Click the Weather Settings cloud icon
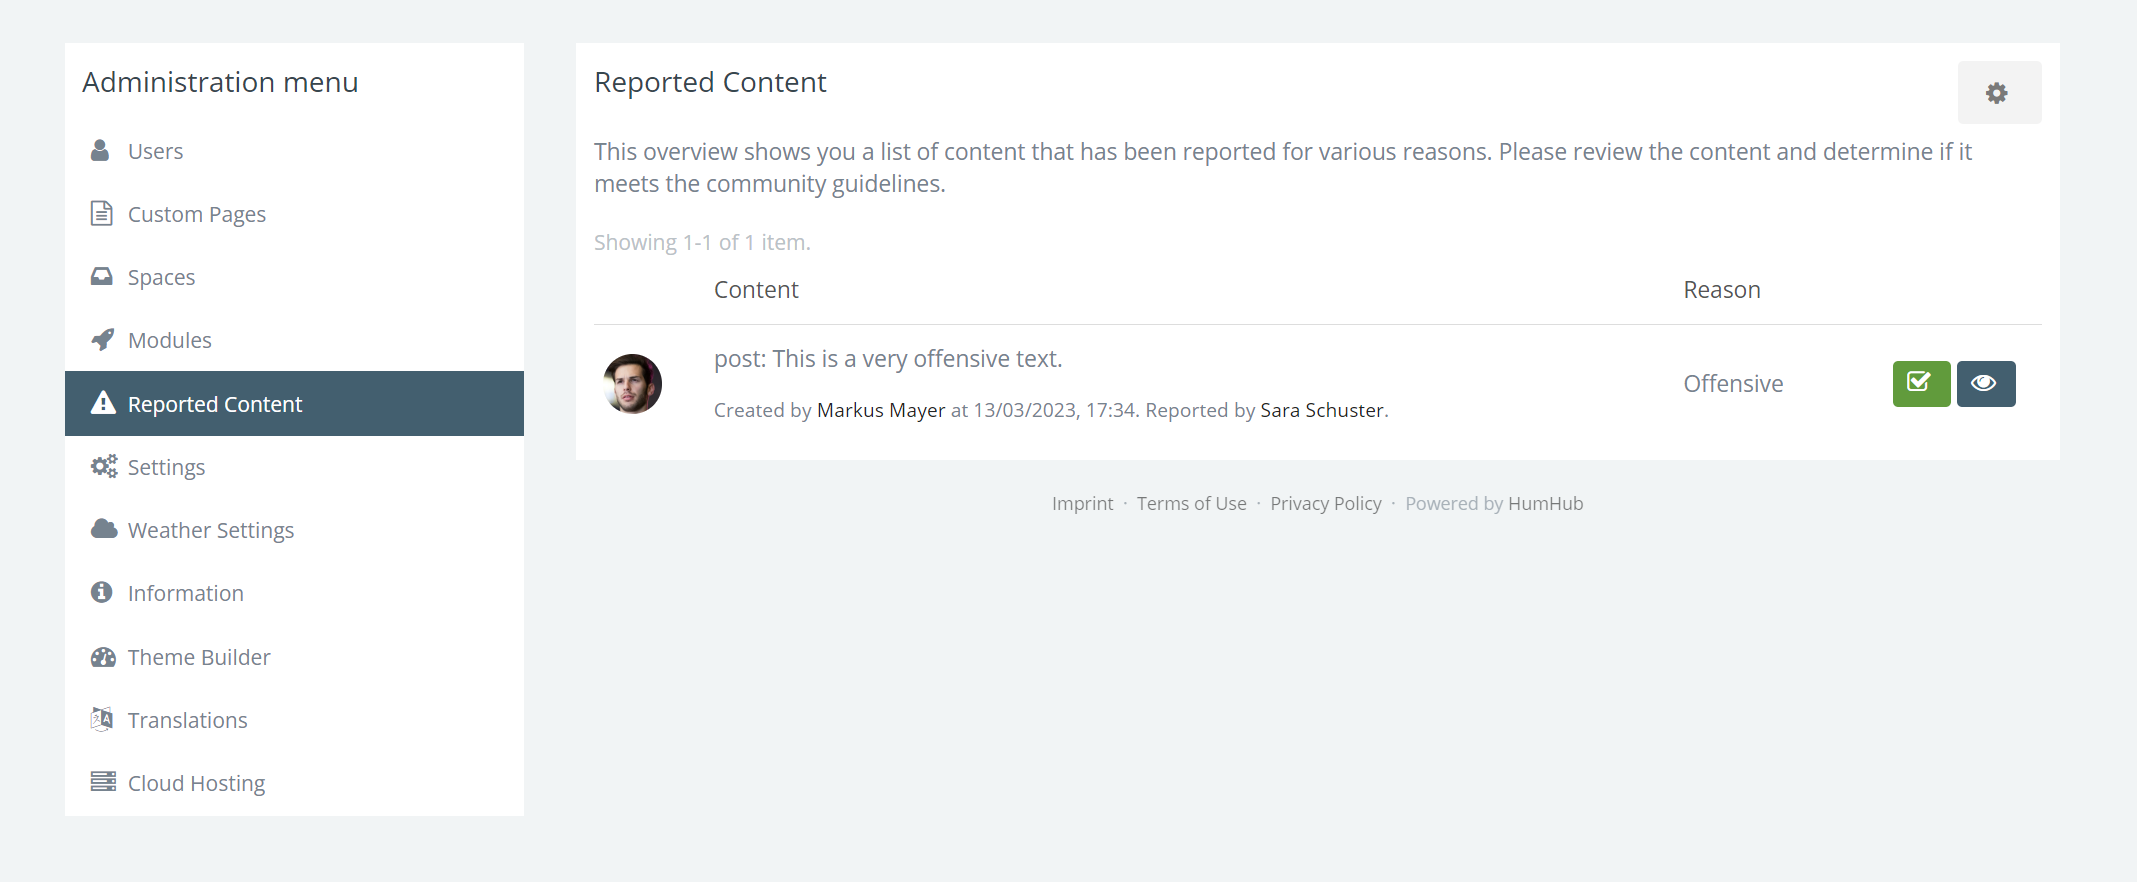2137x882 pixels. 103,529
